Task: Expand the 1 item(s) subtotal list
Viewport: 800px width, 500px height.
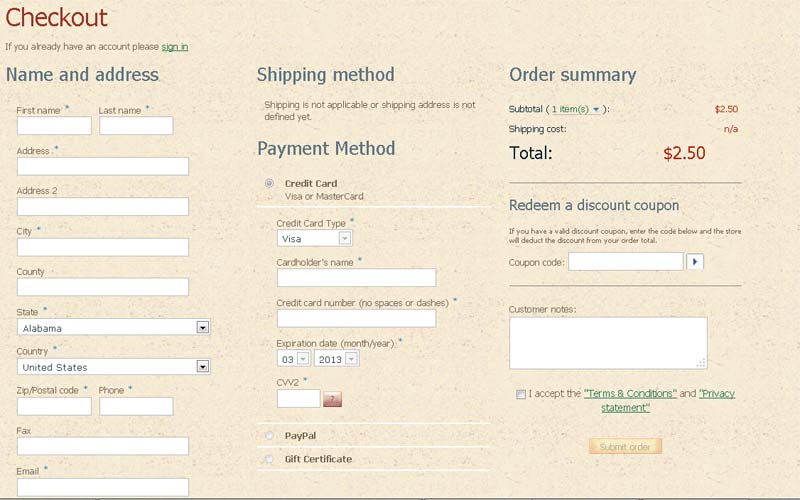Action: pyautogui.click(x=575, y=109)
